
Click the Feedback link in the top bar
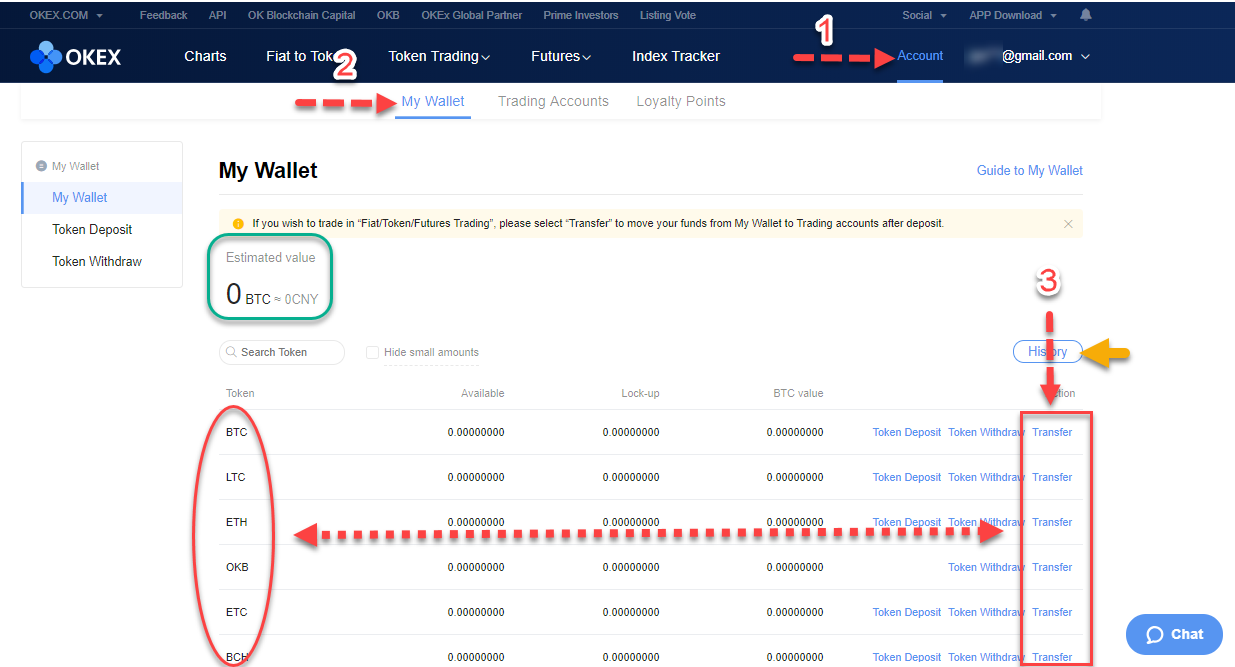(x=163, y=15)
